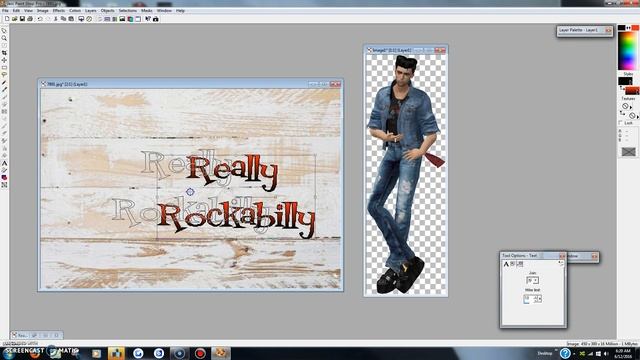The height and width of the screenshot is (360, 640).
Task: Click the red record taskbar icon
Action: (x=200, y=353)
